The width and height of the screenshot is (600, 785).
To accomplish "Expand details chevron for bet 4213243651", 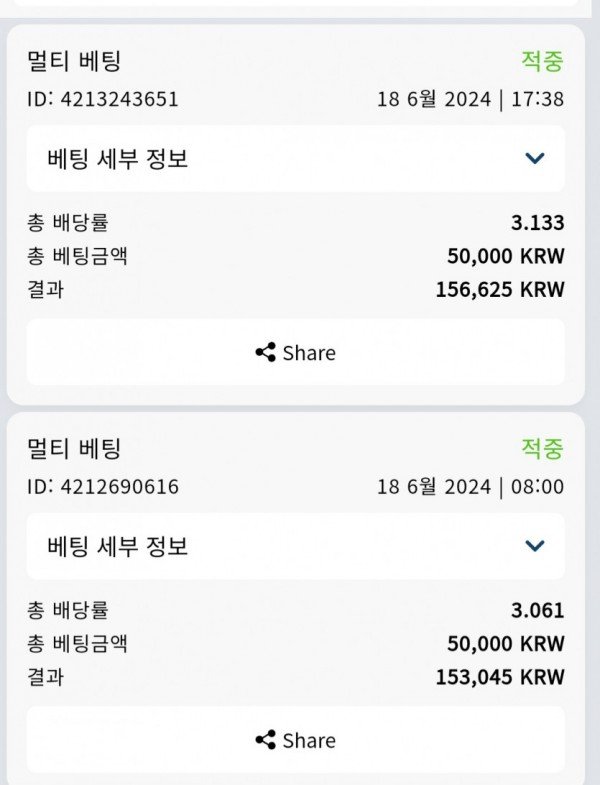I will point(535,158).
